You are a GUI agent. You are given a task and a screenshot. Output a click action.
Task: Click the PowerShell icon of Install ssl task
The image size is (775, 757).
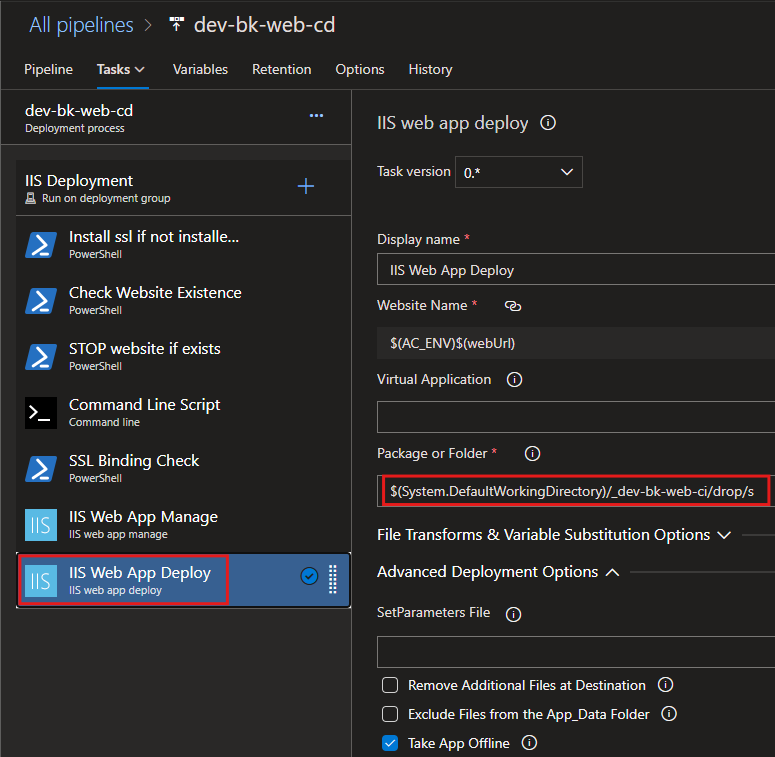pyautogui.click(x=41, y=245)
